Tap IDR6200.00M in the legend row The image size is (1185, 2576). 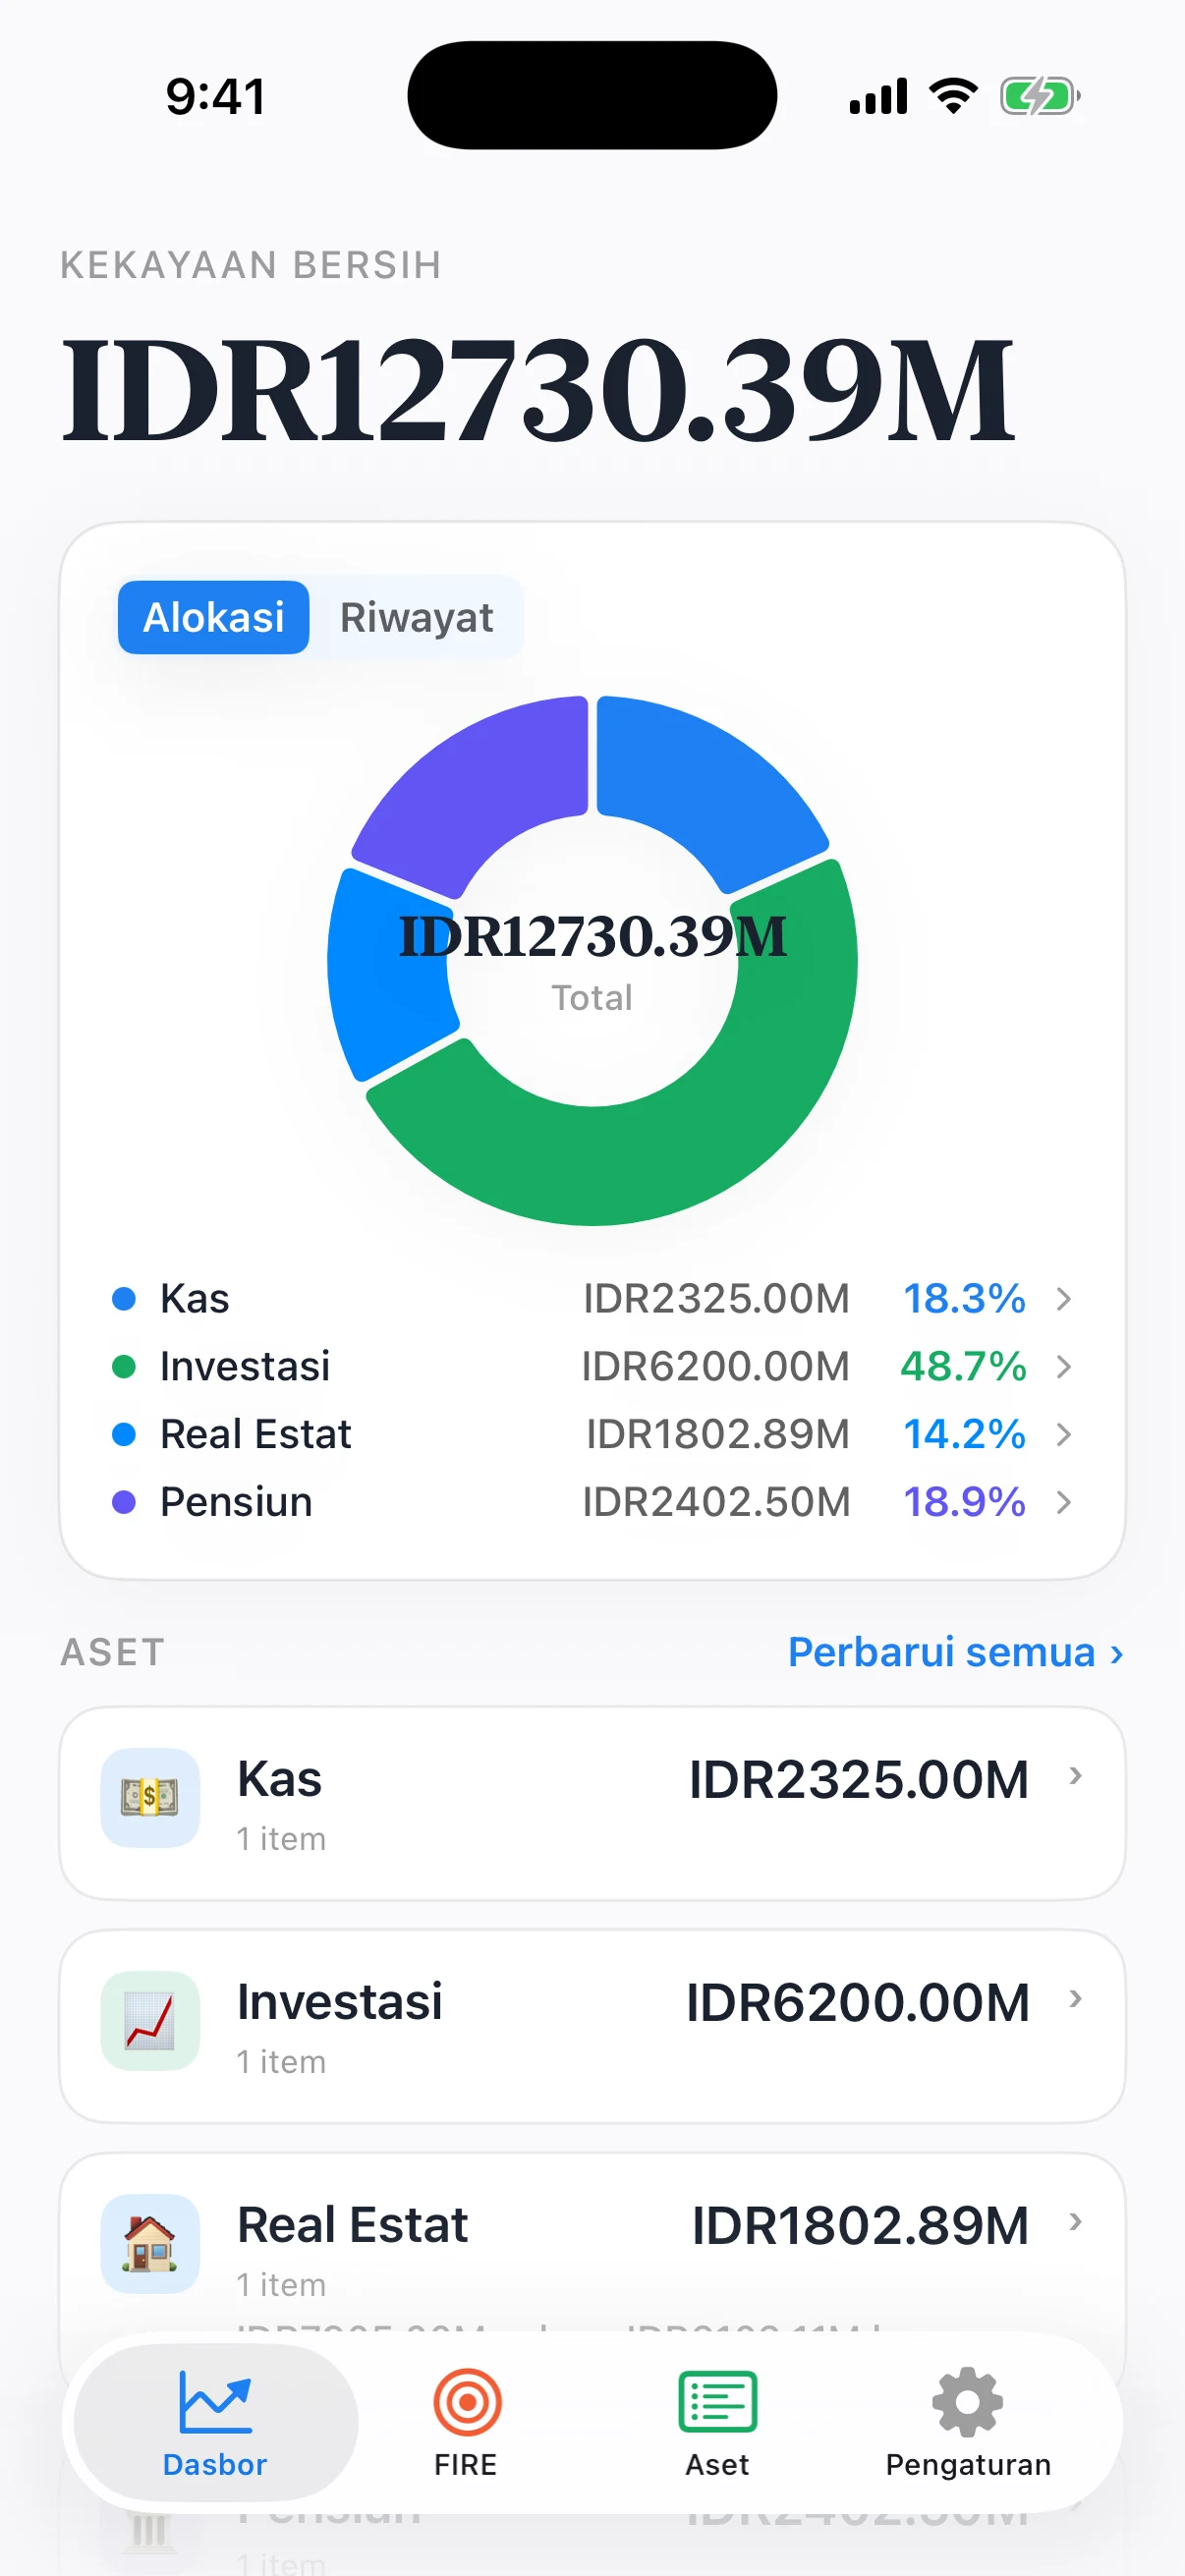point(716,1366)
